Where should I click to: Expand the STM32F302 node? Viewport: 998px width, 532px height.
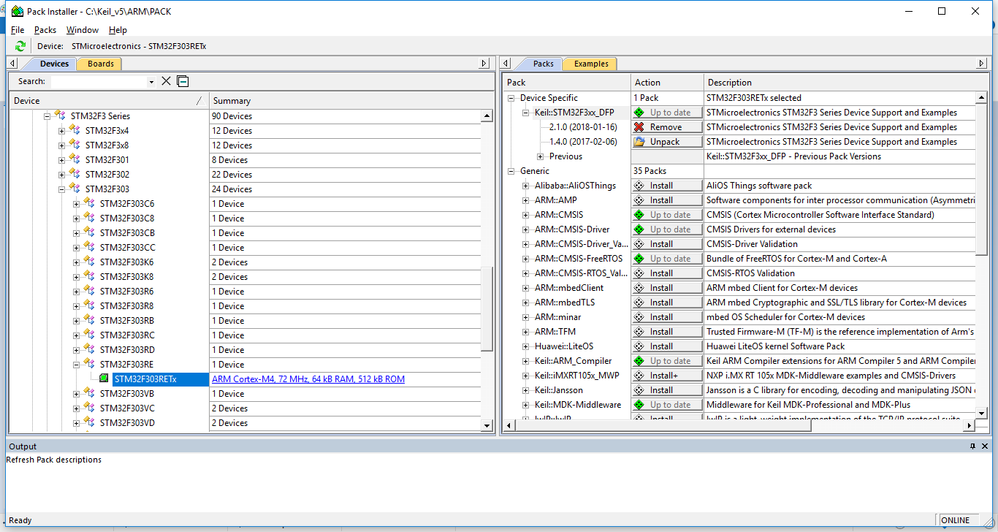[x=62, y=175]
